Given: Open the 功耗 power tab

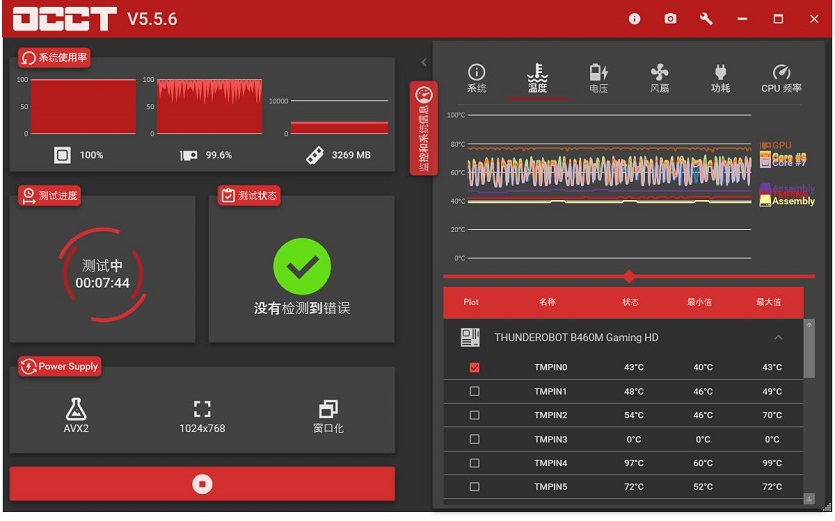Looking at the screenshot, I should tap(720, 78).
